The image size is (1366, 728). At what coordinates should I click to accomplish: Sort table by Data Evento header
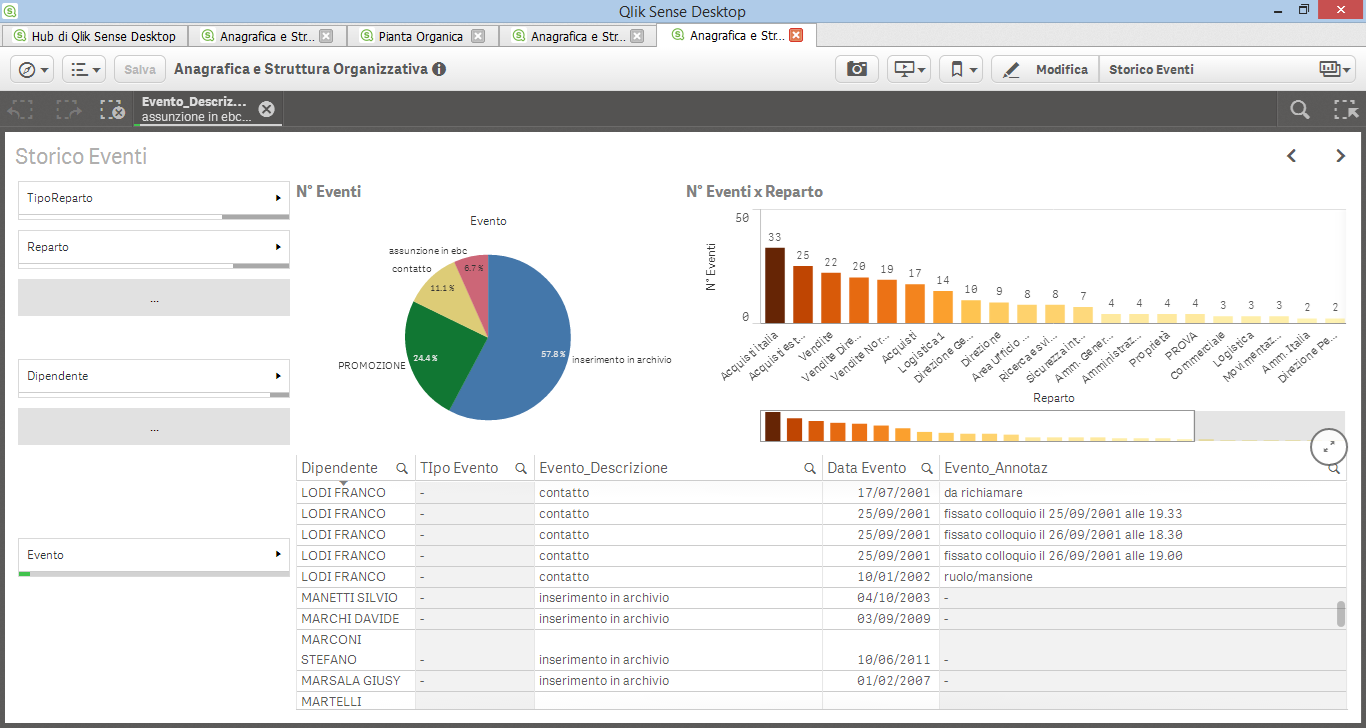[866, 468]
